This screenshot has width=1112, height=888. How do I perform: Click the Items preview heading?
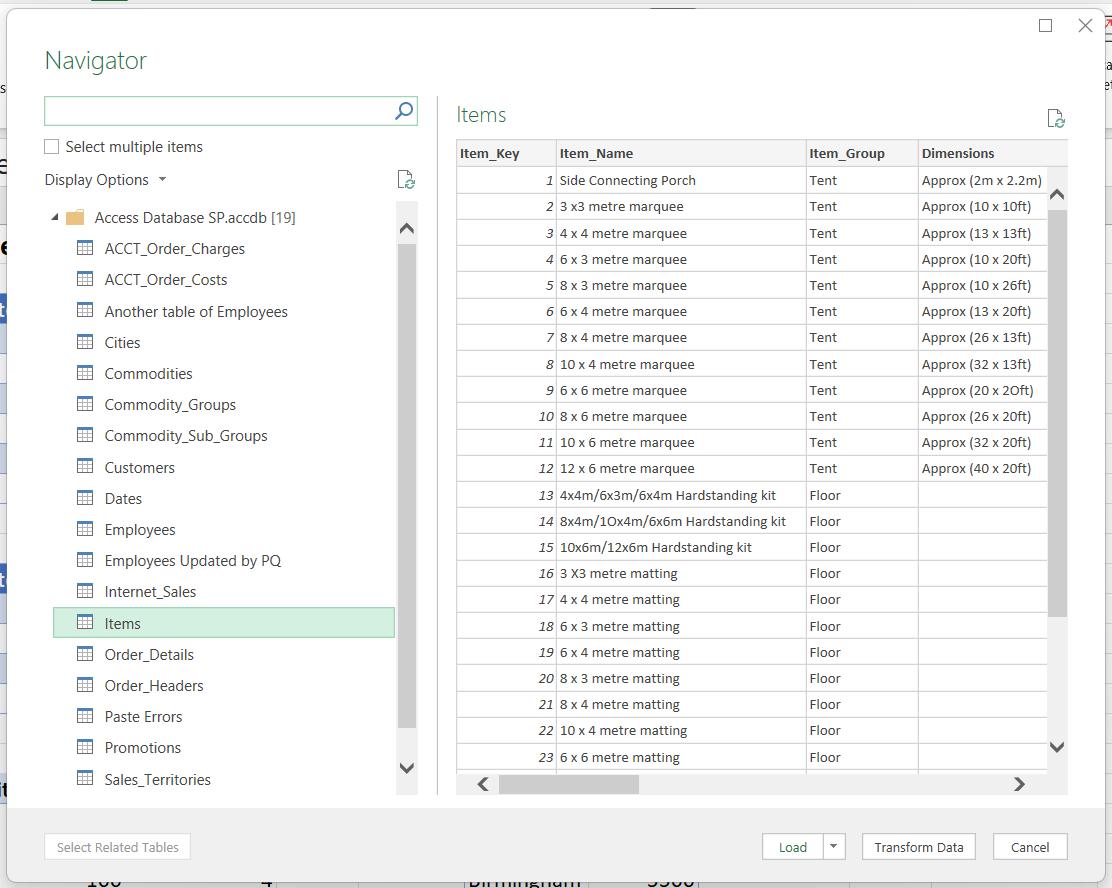coord(481,115)
